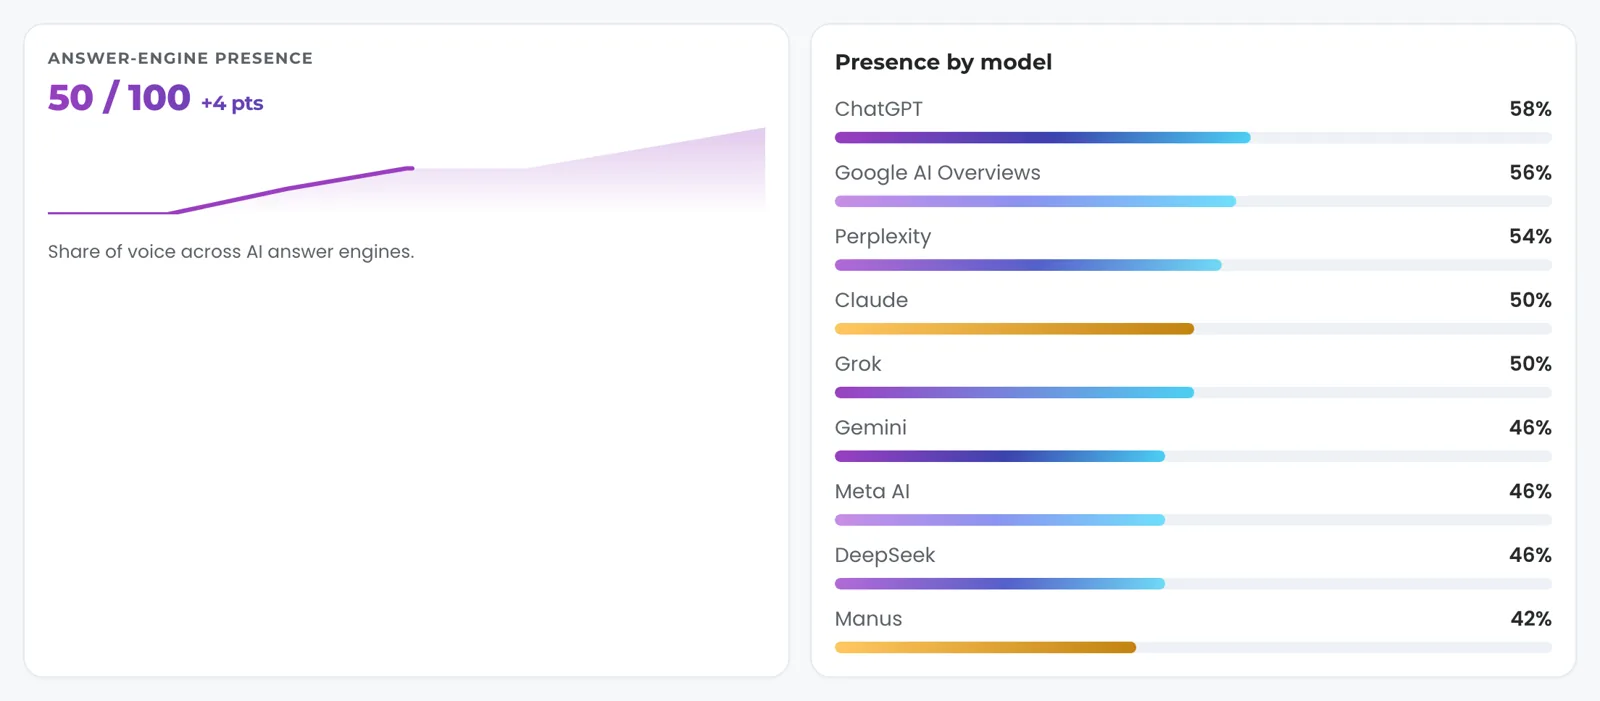This screenshot has width=1600, height=701.
Task: Click the ChatGPT presence progress bar
Action: [x=1193, y=138]
